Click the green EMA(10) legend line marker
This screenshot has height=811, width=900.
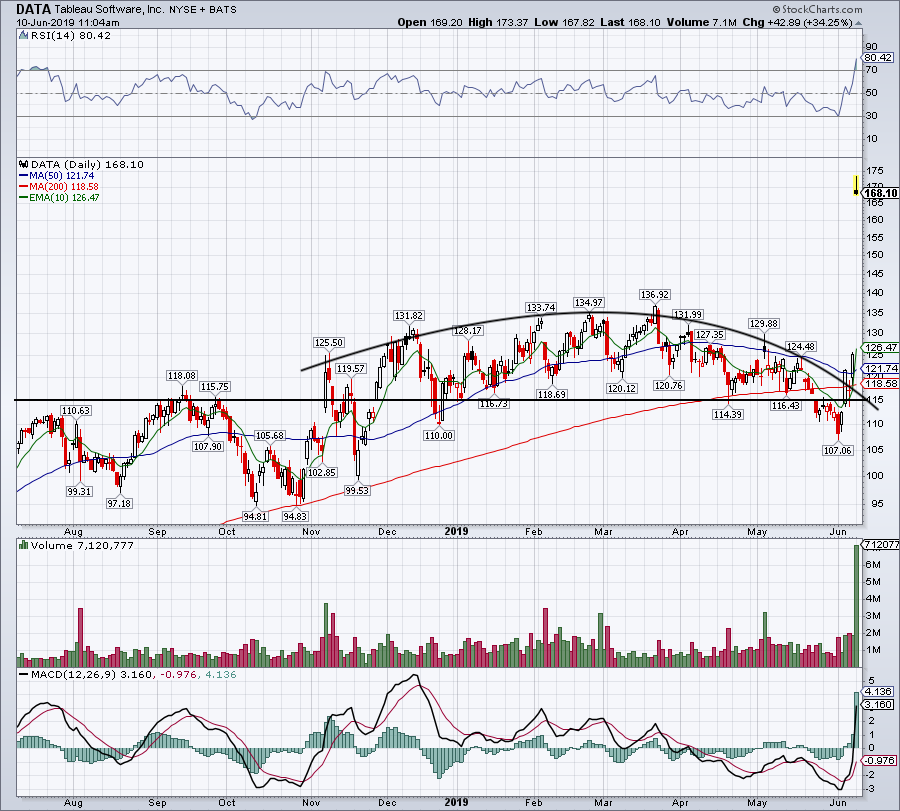(24, 198)
